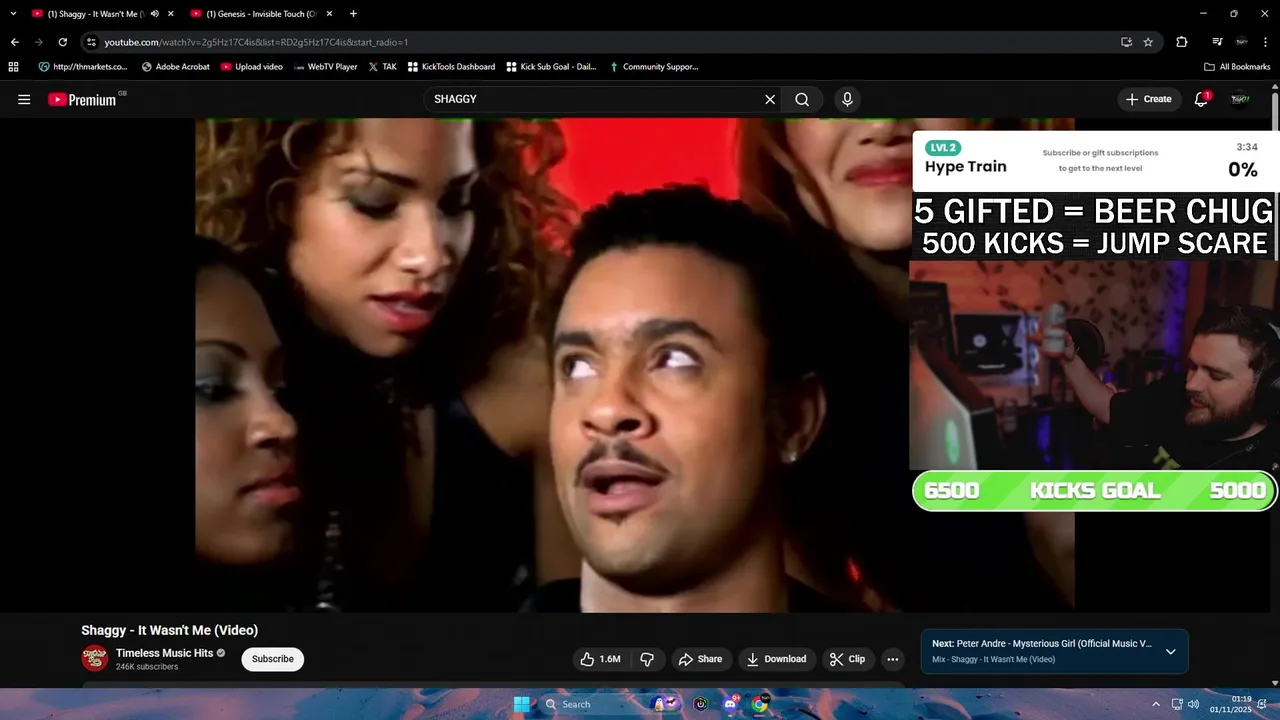Screen dimensions: 1280x720
Task: Click the Hype Train overlay banner
Action: (x=1095, y=161)
